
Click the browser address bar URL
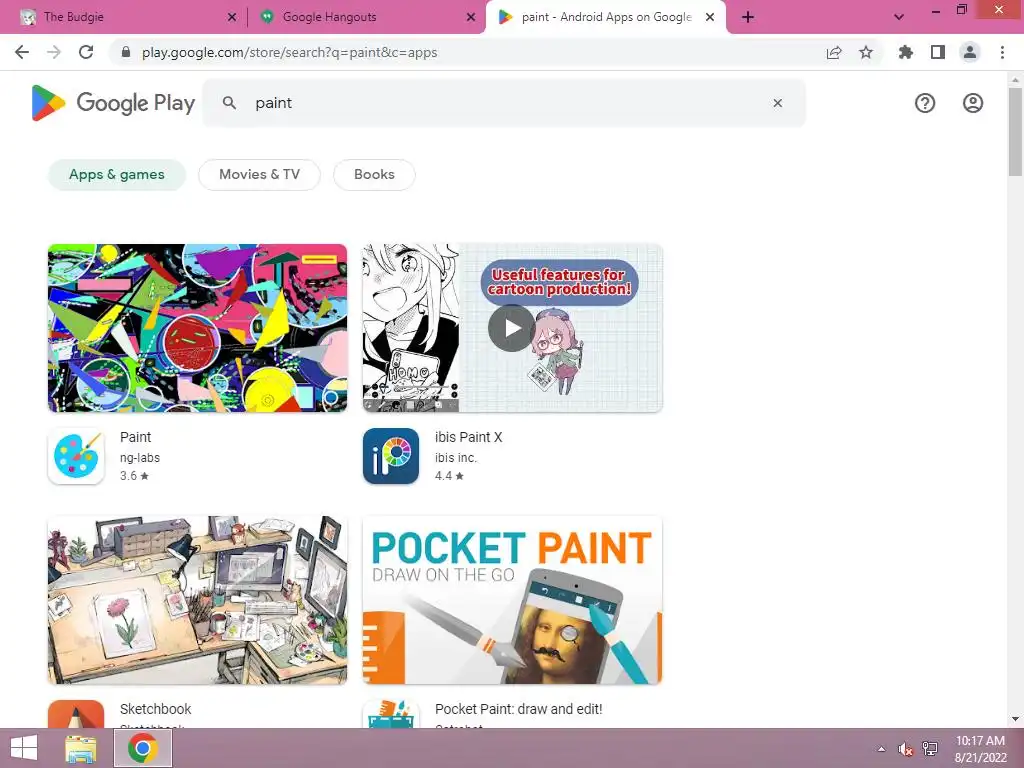point(289,52)
